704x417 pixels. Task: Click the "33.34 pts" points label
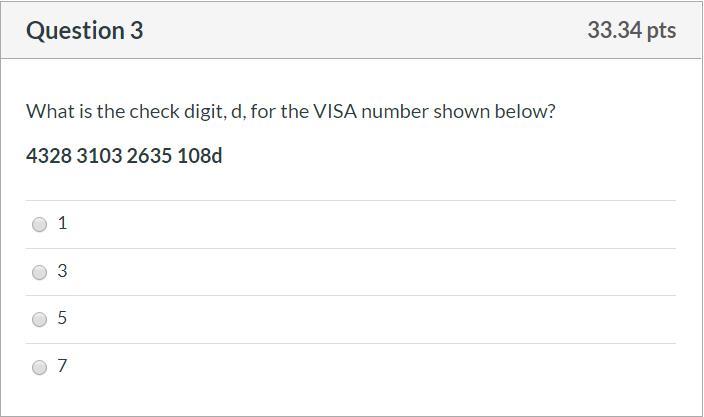(x=631, y=31)
